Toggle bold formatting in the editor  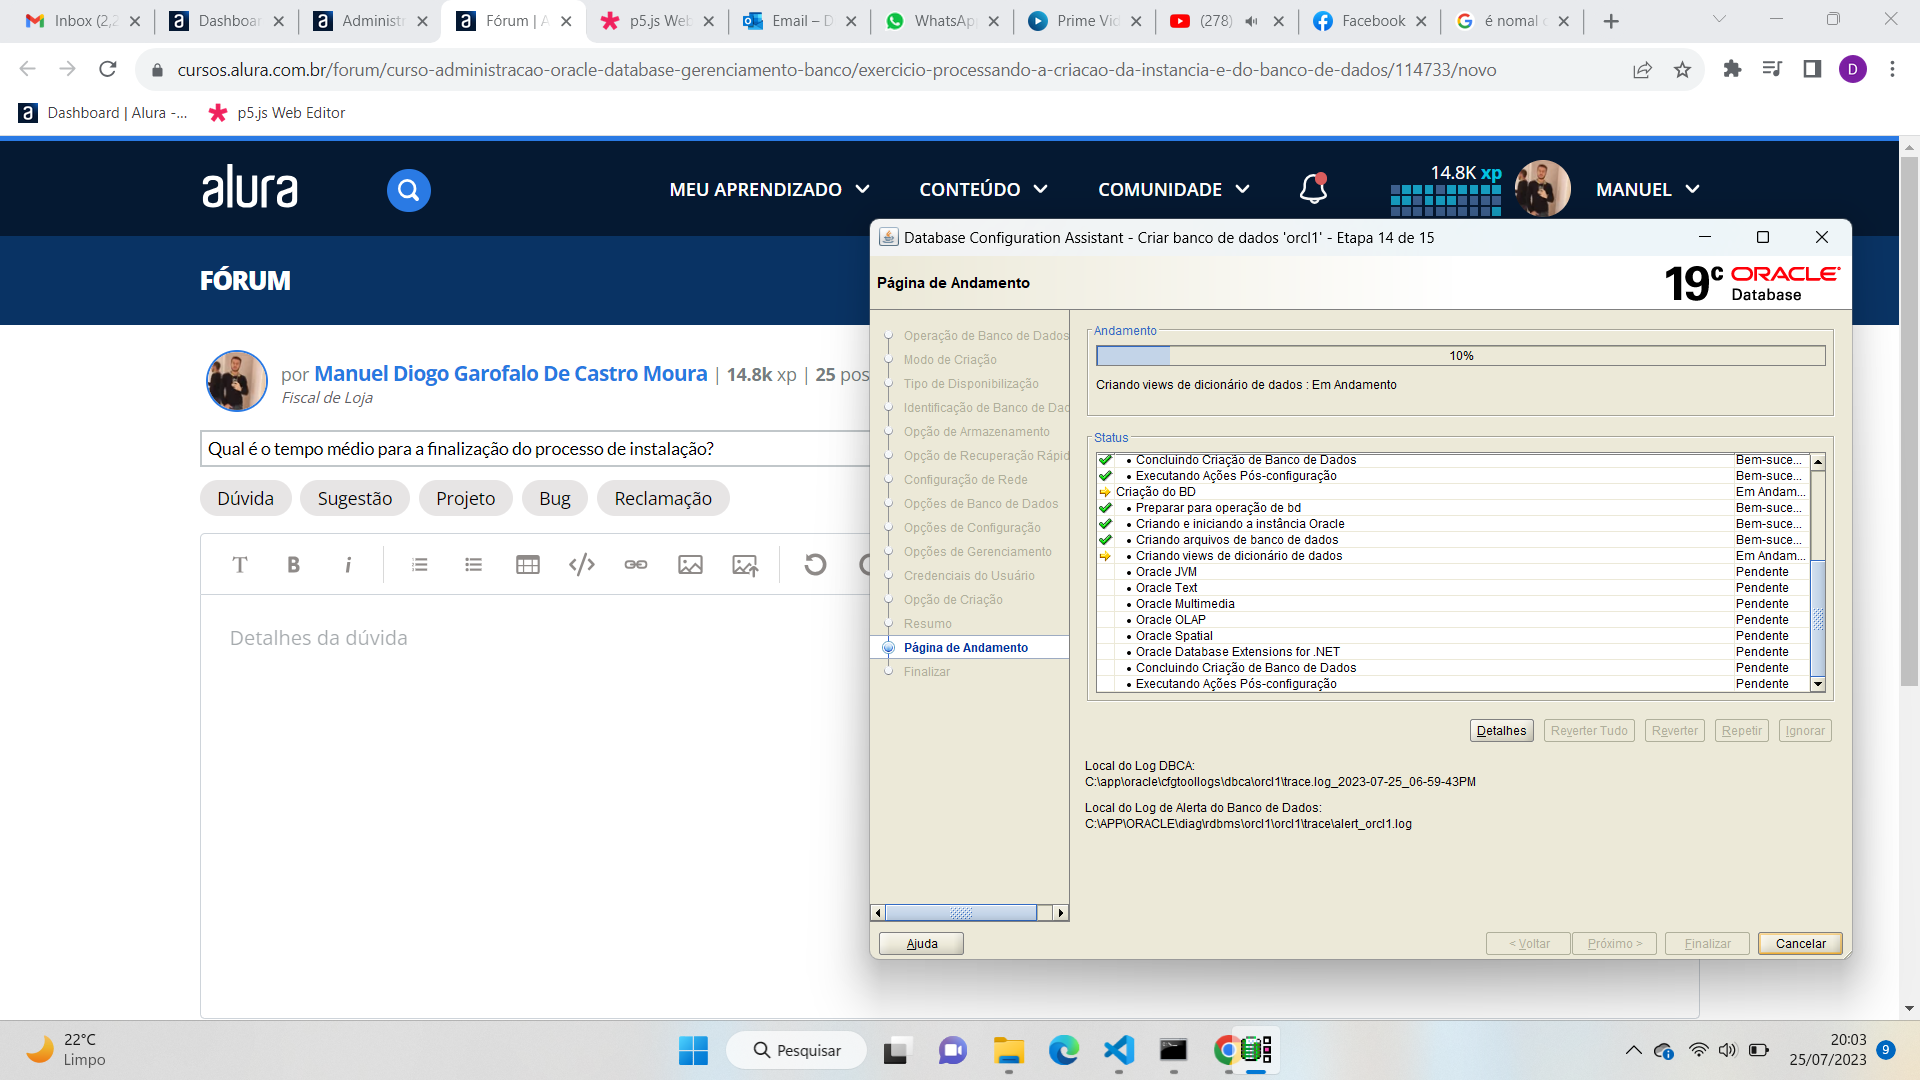click(293, 565)
